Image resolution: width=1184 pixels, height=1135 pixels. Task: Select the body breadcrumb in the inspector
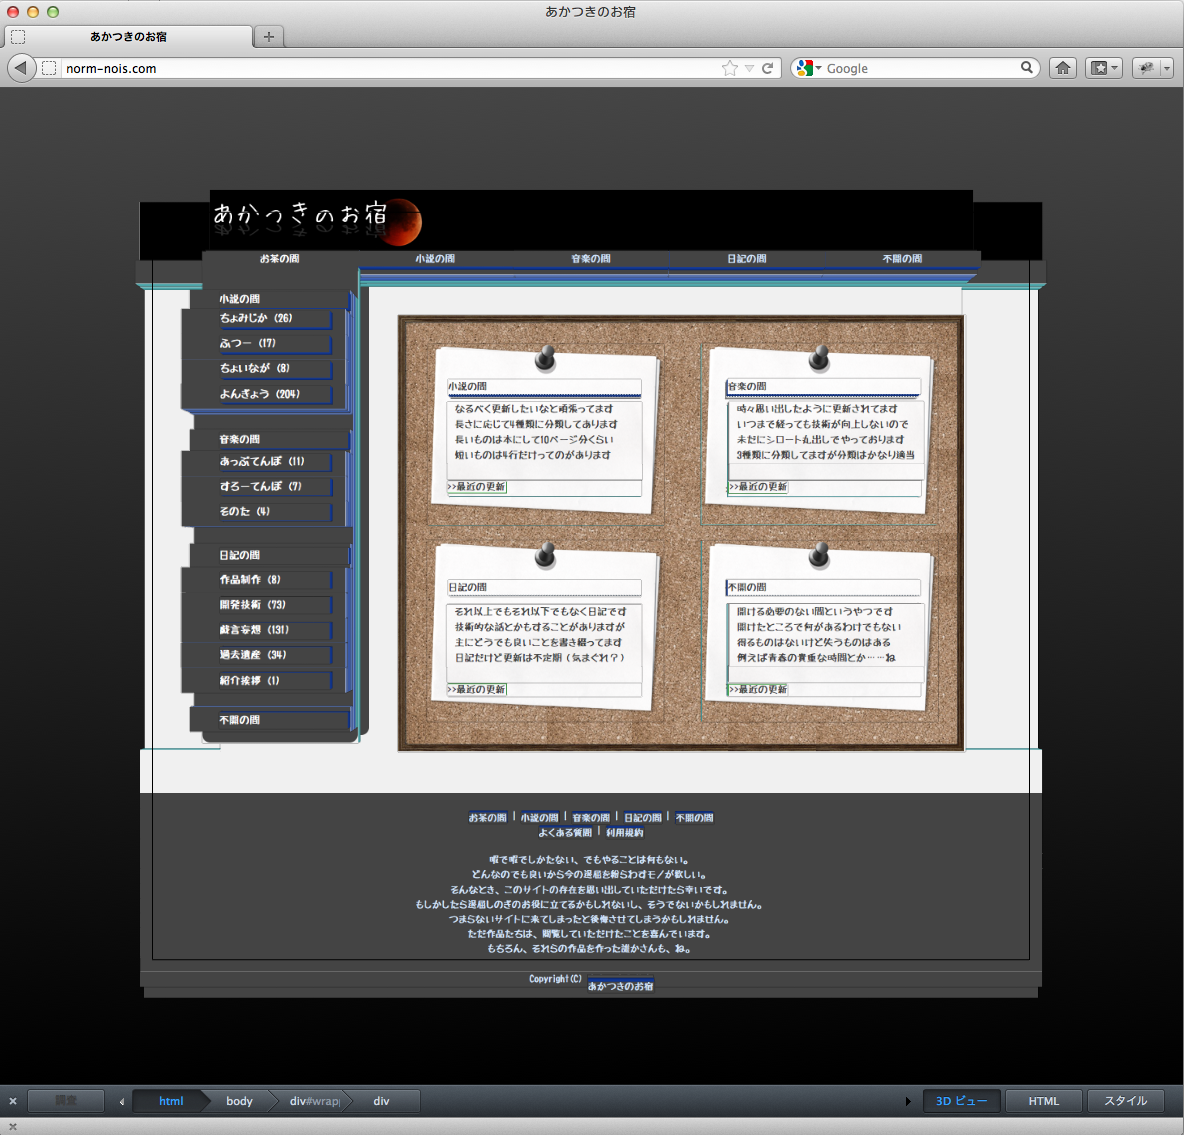[240, 1101]
